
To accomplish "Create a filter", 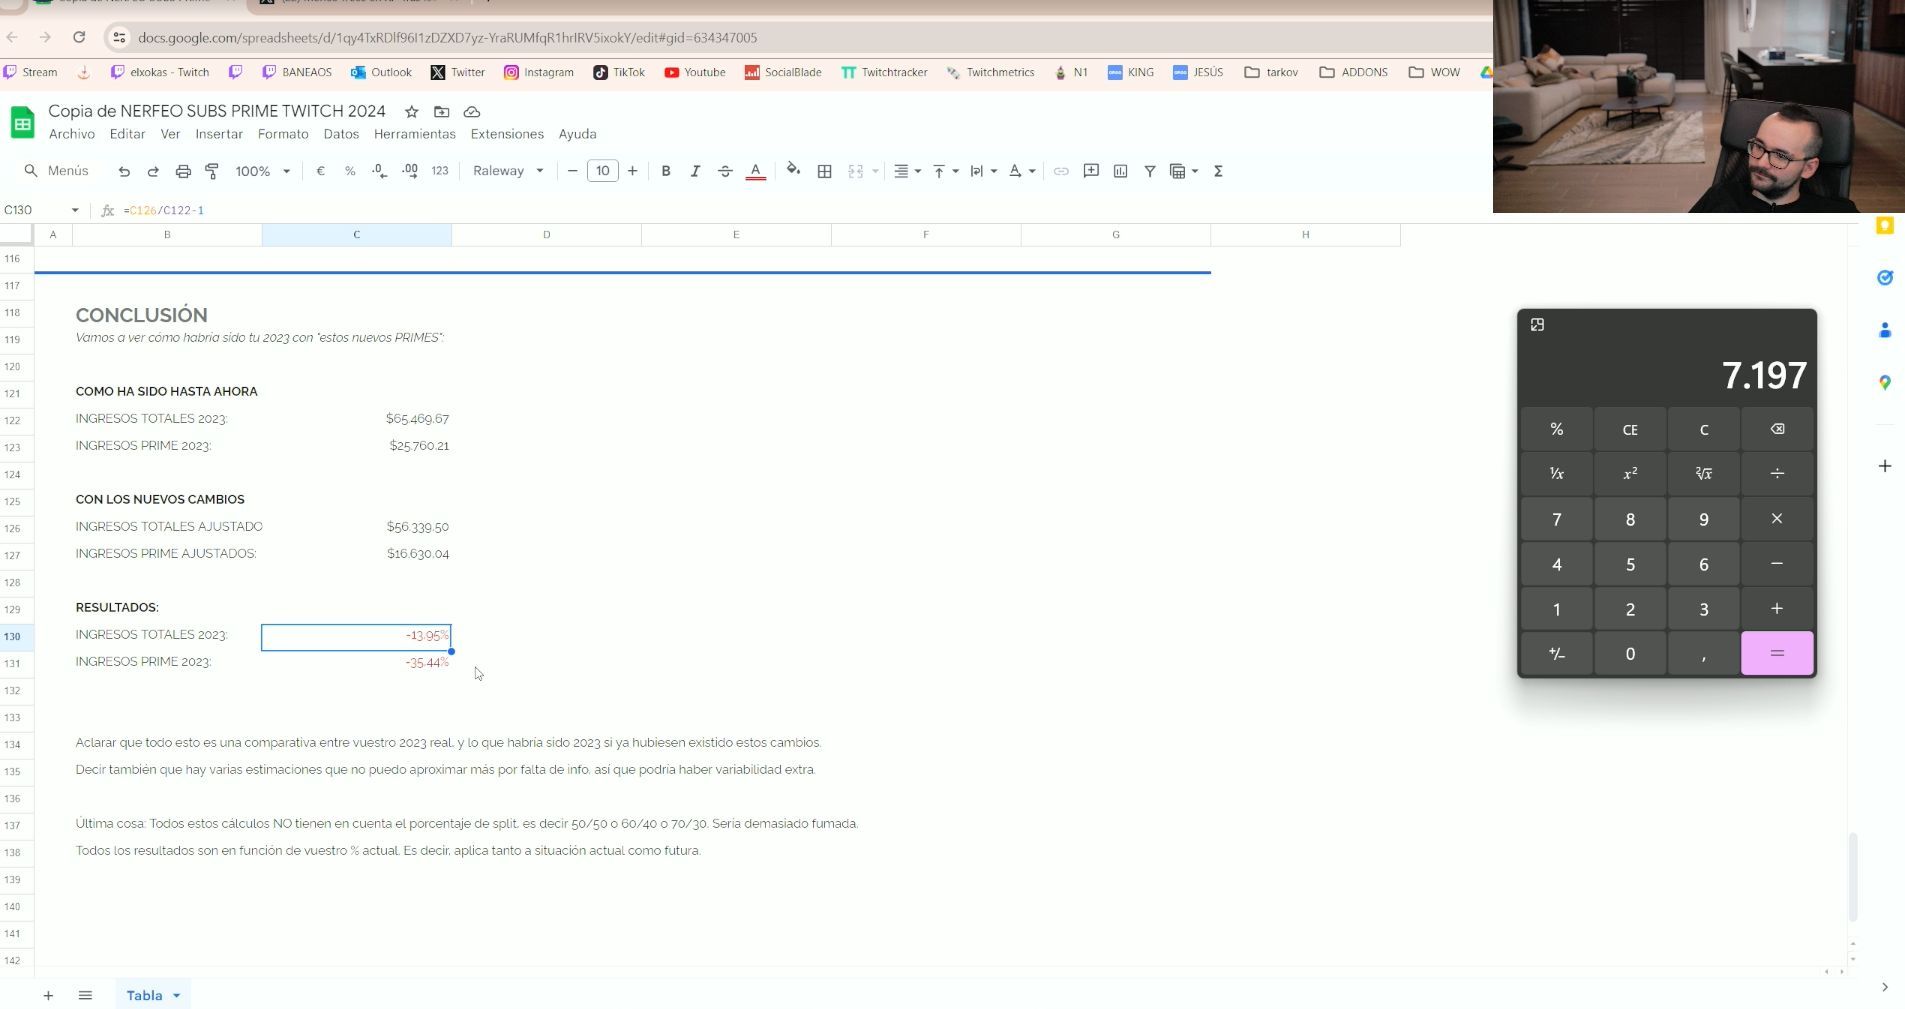I will point(1149,170).
